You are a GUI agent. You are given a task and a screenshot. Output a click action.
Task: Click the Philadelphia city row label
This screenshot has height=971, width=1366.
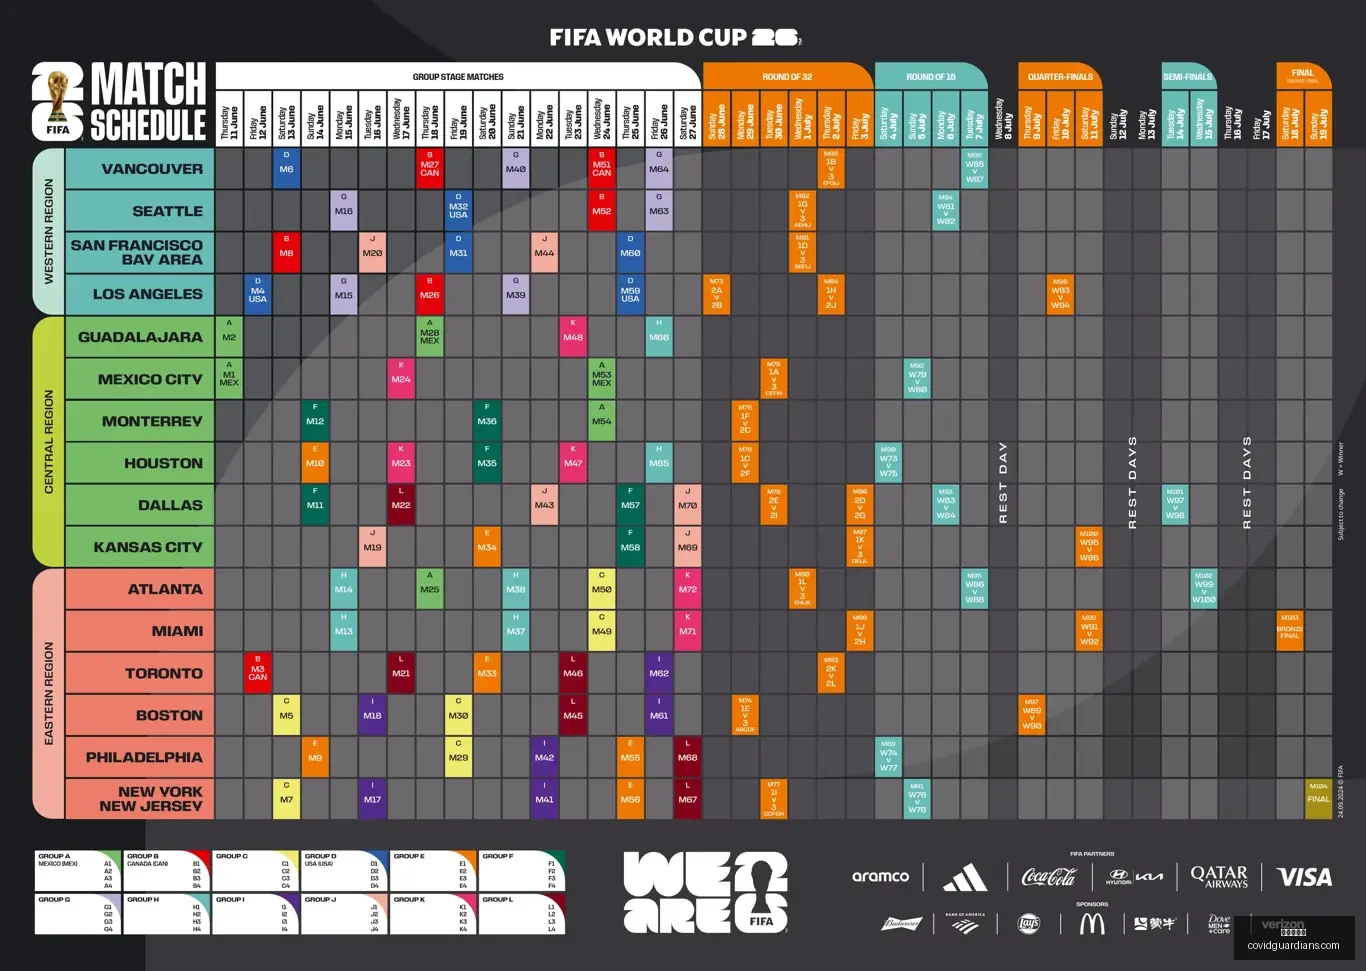coord(140,757)
